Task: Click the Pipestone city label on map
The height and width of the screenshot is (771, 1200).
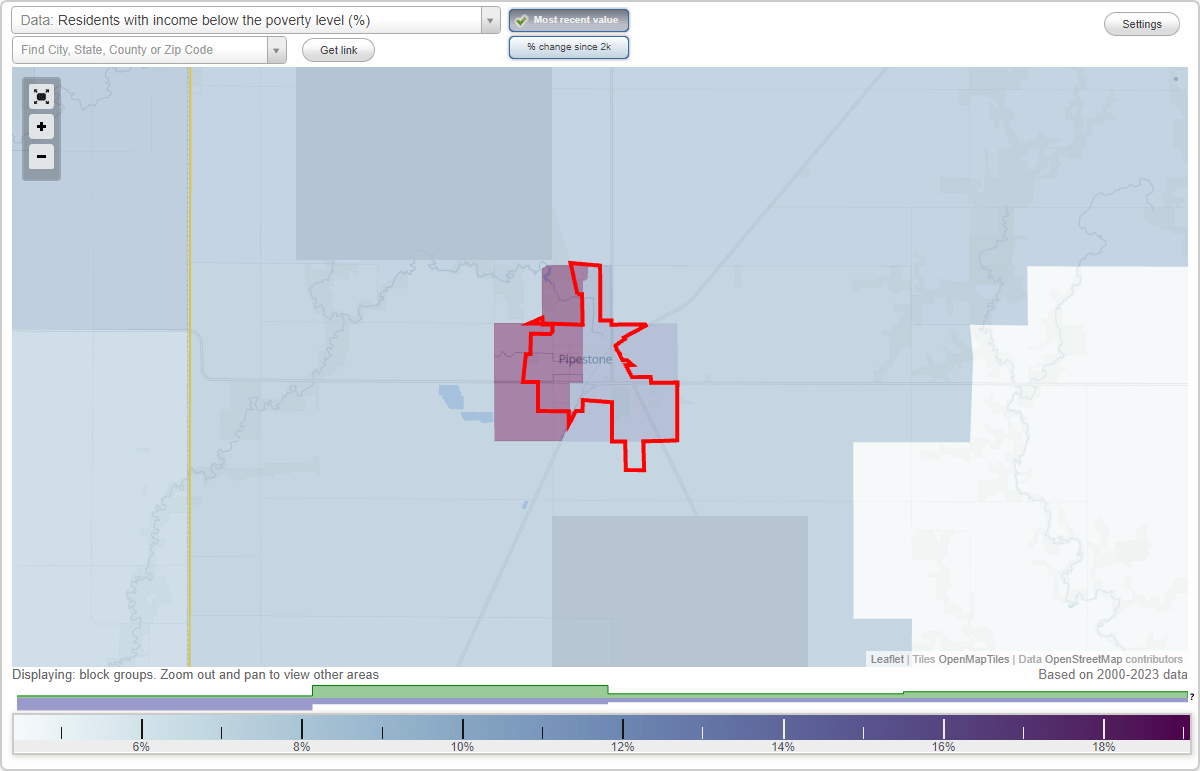Action: coord(585,357)
